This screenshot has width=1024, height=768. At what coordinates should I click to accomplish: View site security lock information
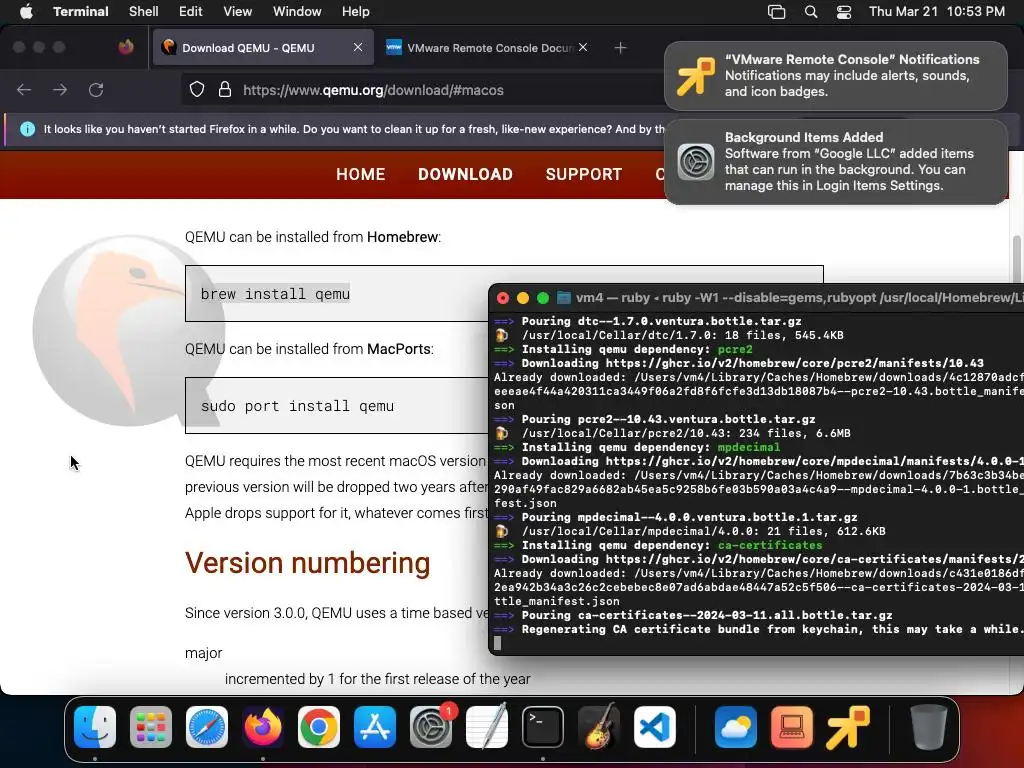(x=225, y=89)
